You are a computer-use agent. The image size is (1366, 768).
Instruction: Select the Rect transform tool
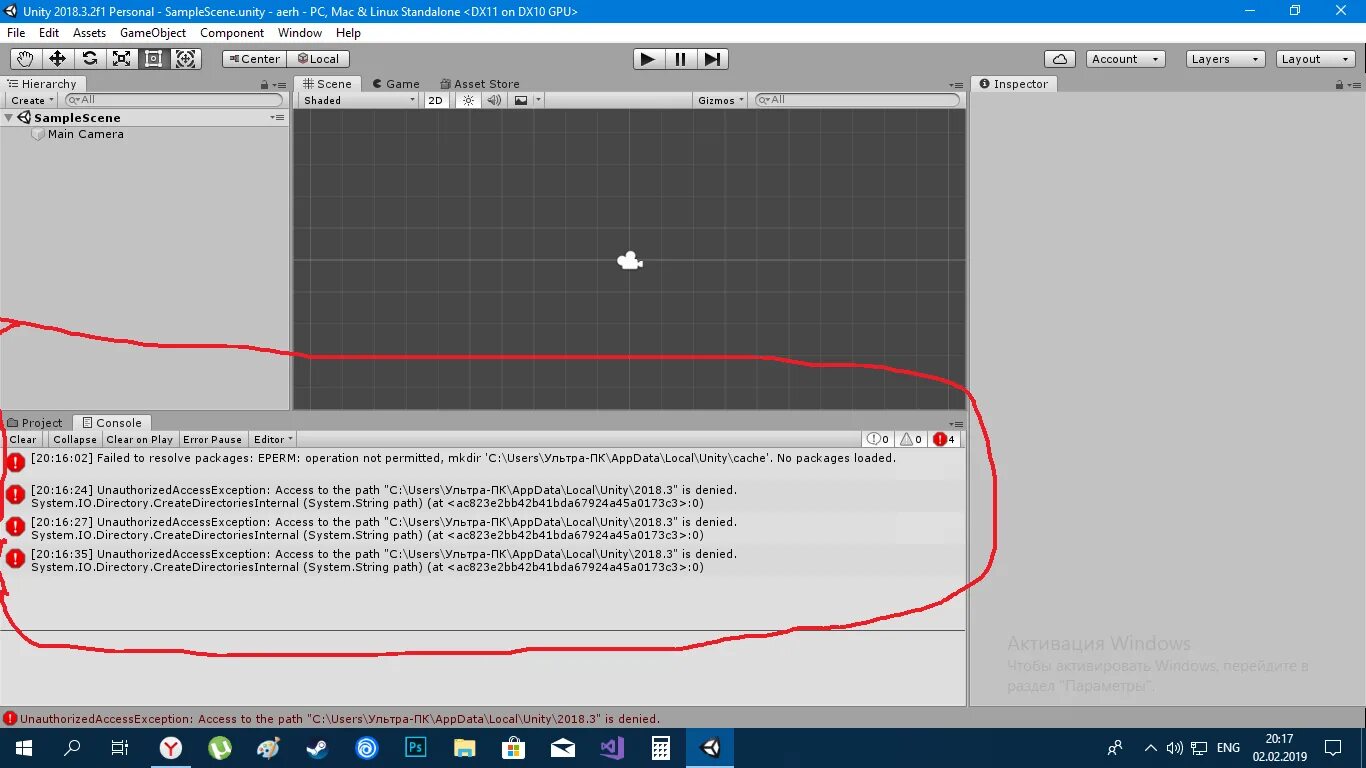tap(153, 59)
